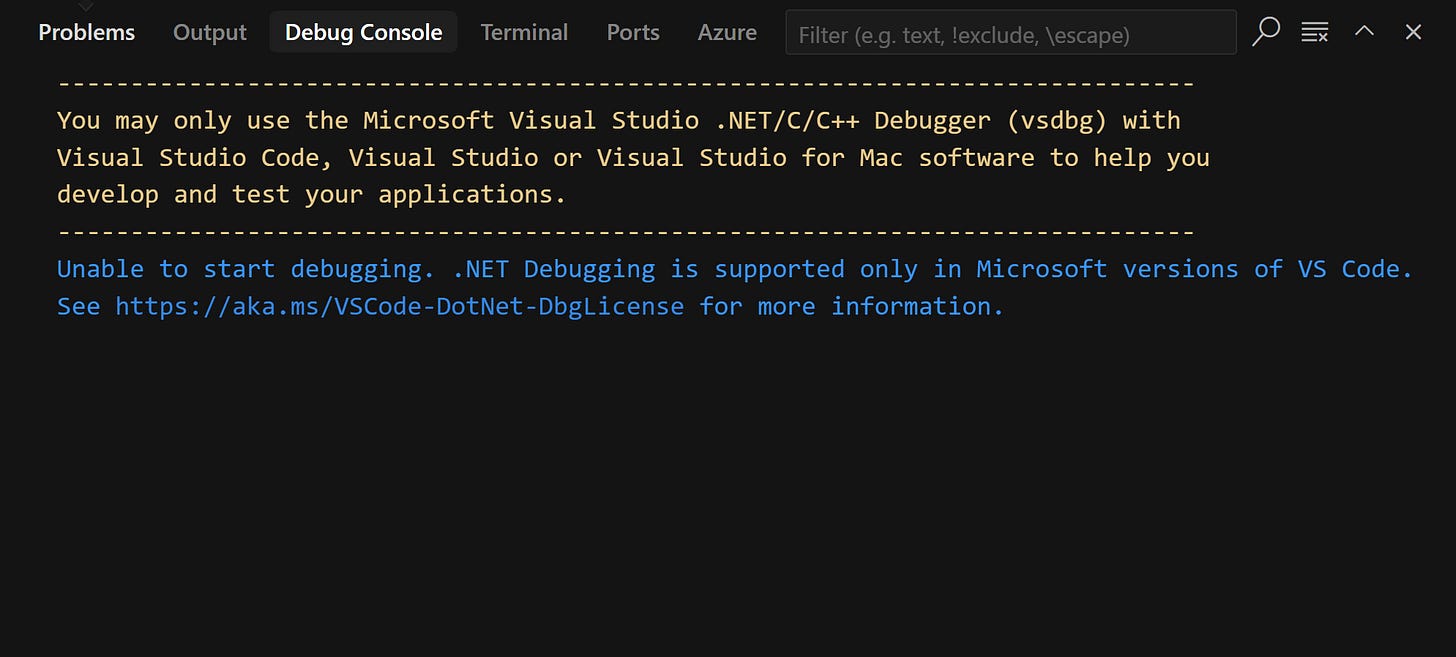
Task: Open search within the Debug Console
Action: point(1265,31)
